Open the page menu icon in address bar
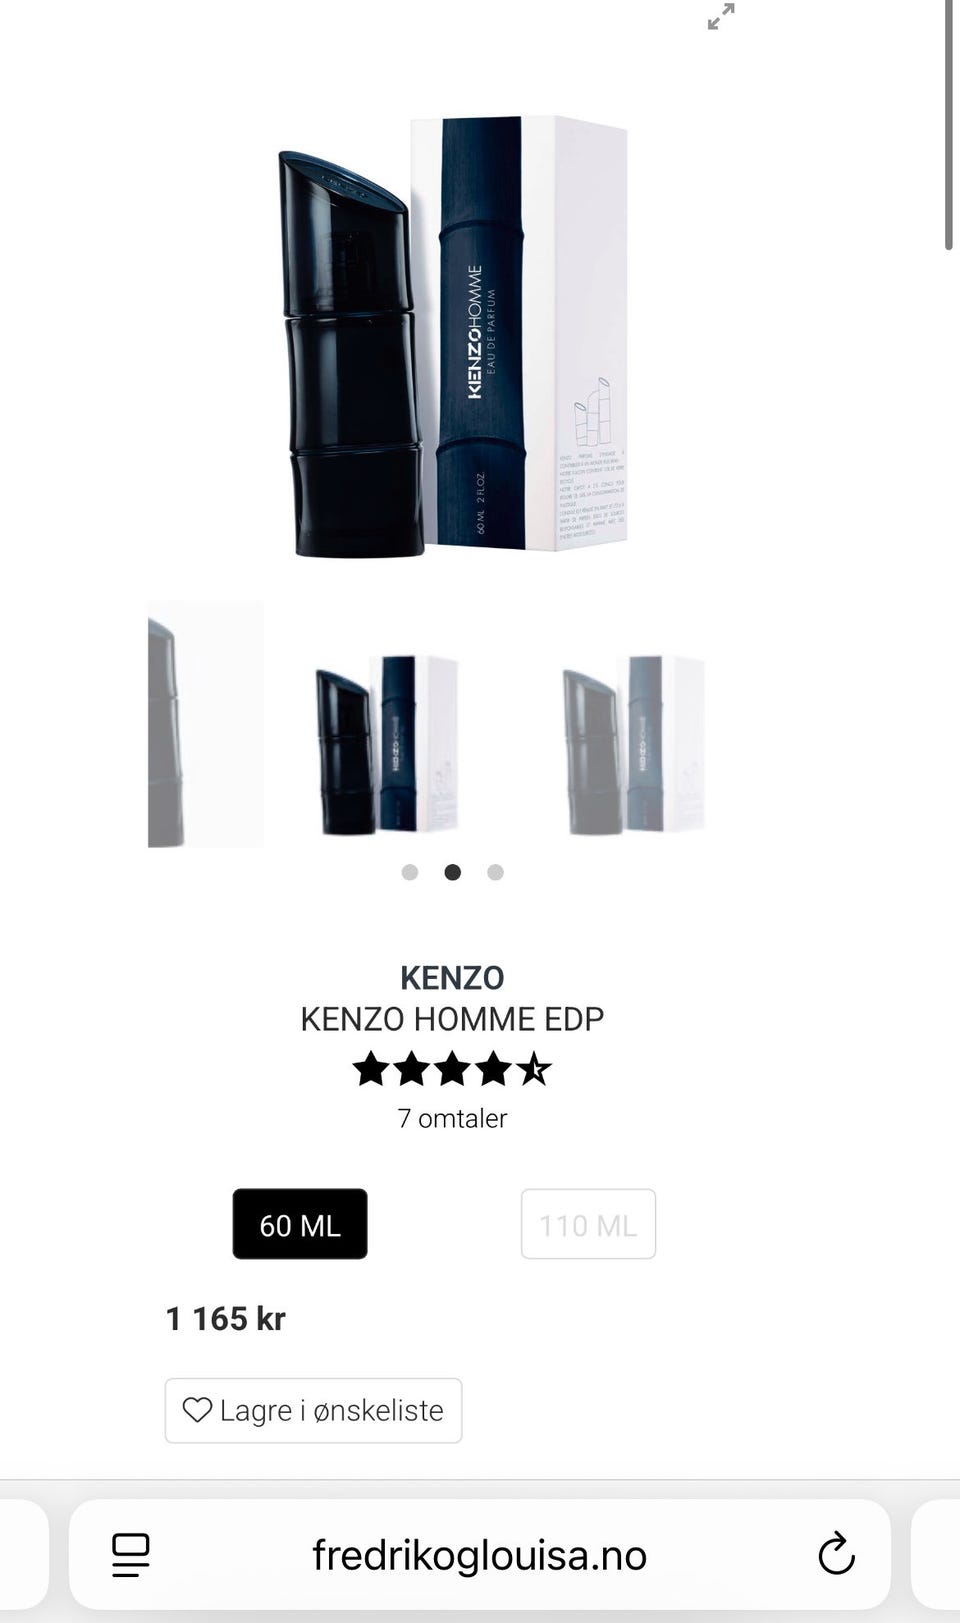The width and height of the screenshot is (960, 1623). (131, 1555)
